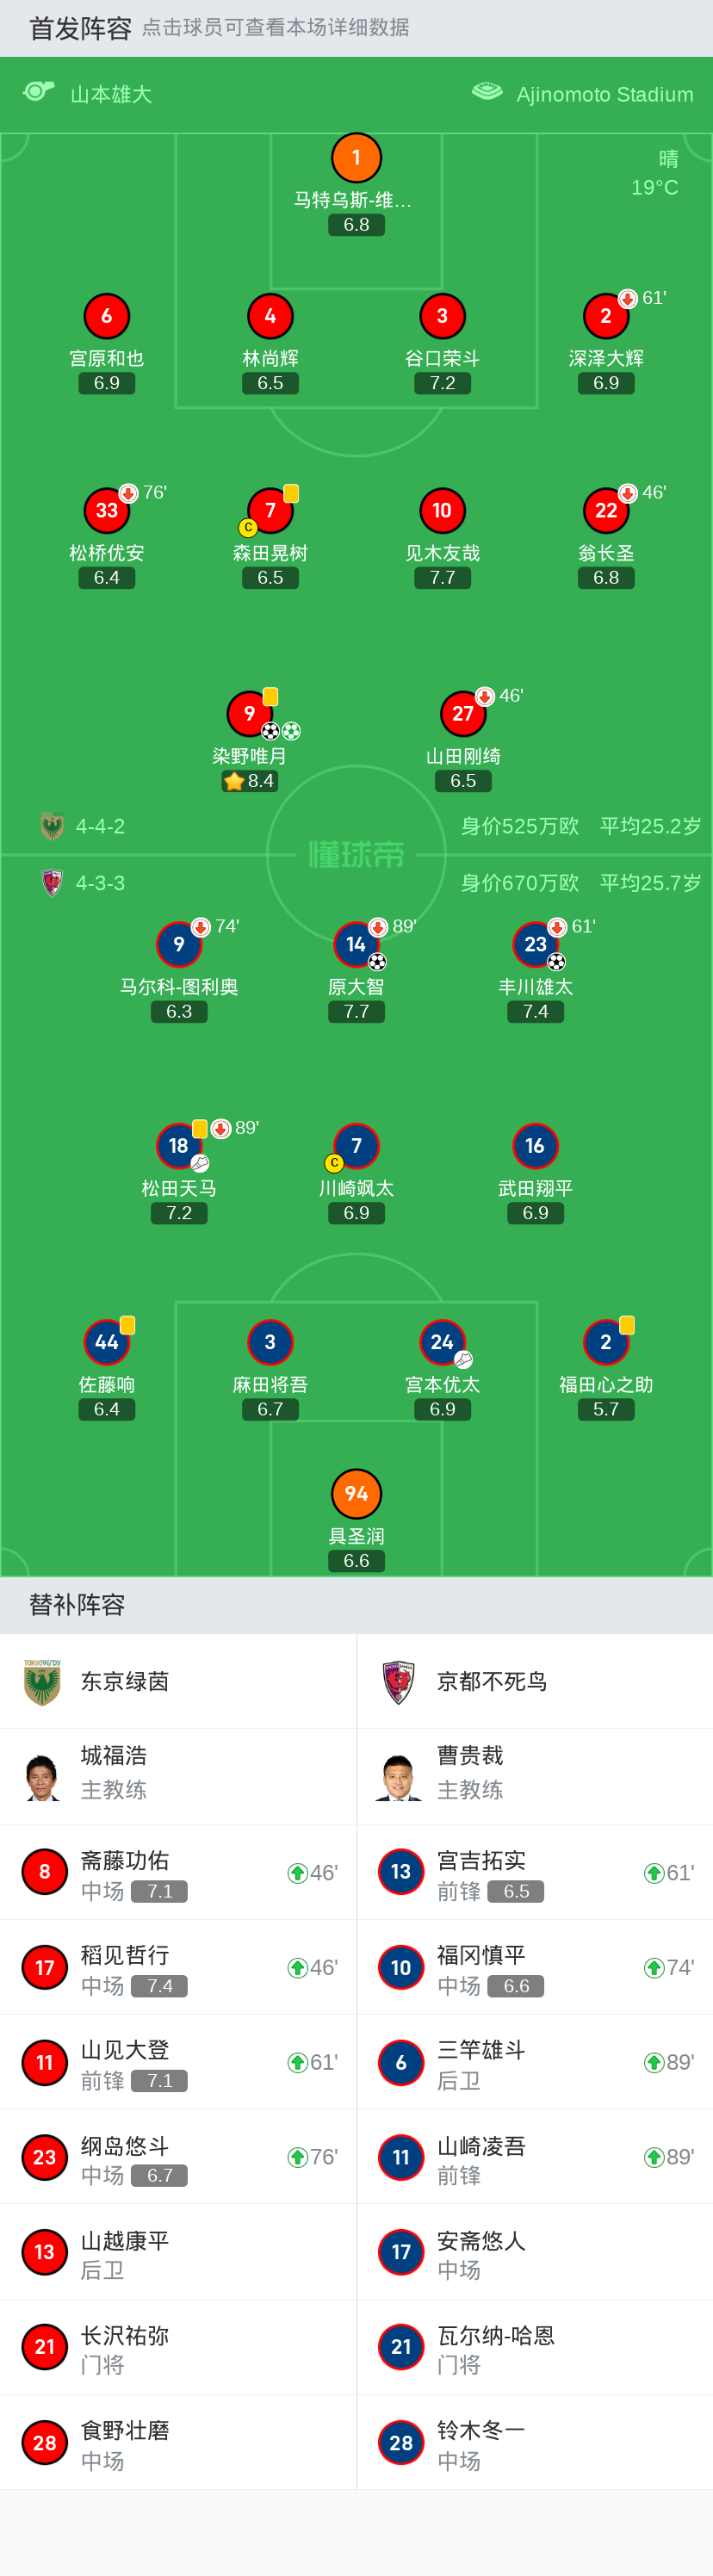Click the 东京绿茵 team crest
The image size is (713, 2576).
tap(42, 1682)
